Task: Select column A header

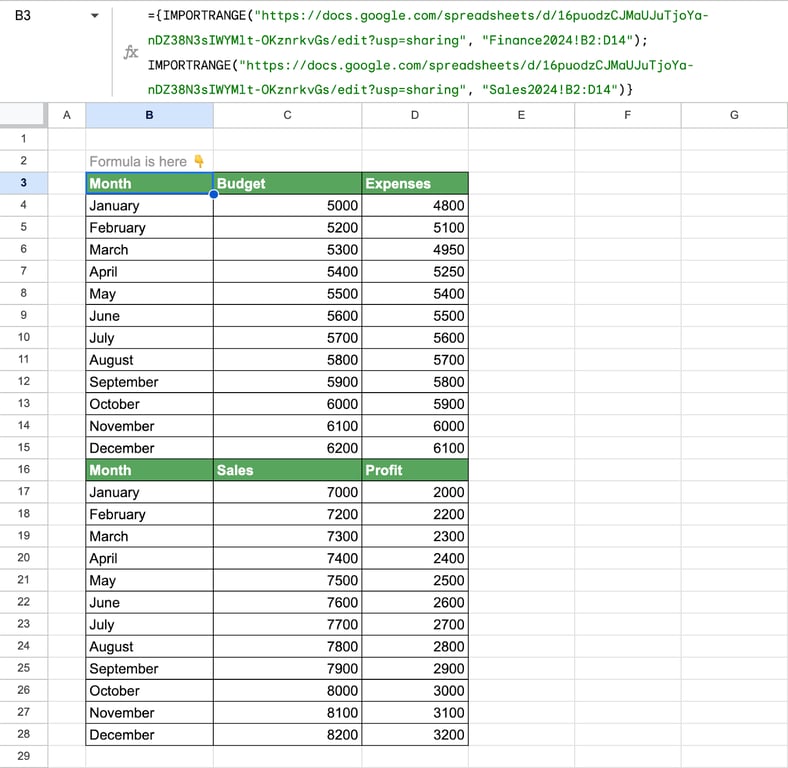Action: 67,115
